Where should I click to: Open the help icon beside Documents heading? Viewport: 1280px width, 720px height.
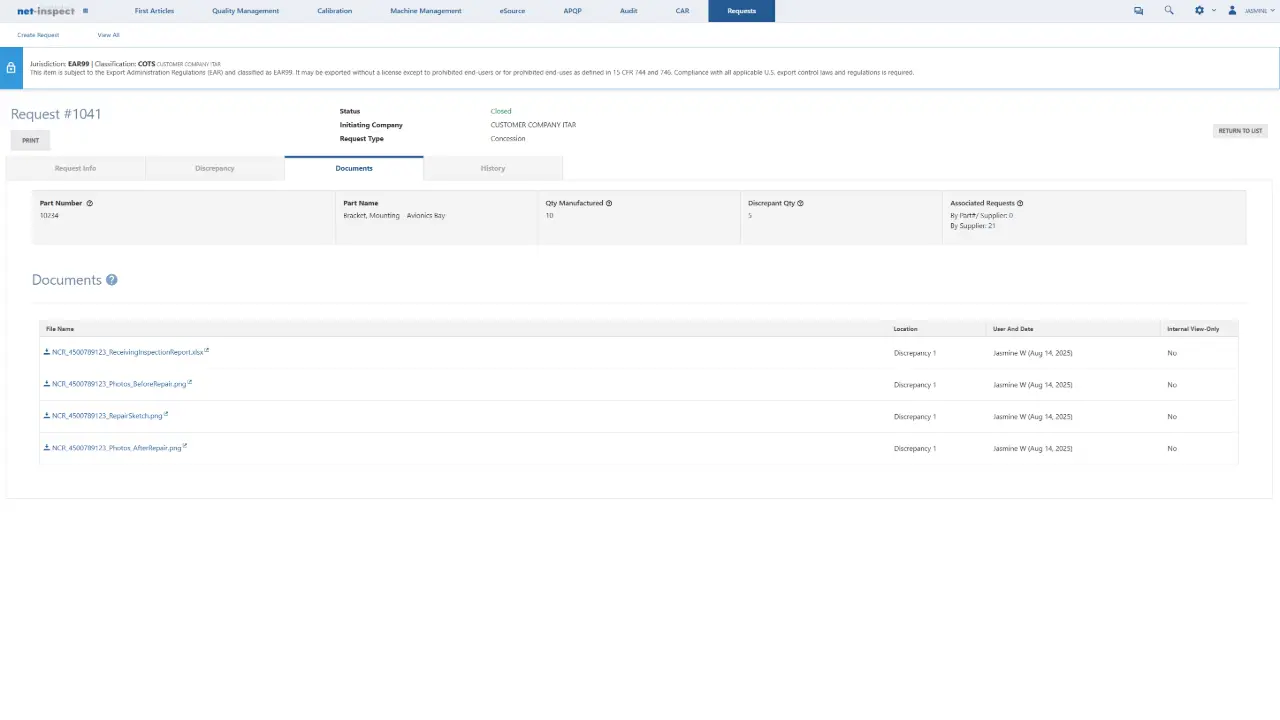111,280
